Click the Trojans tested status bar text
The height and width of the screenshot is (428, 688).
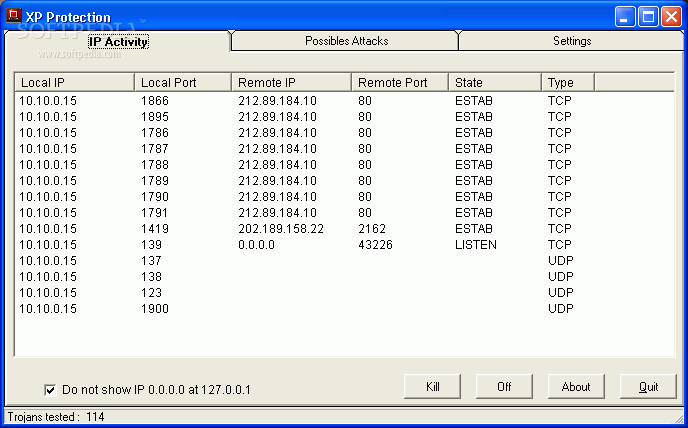[56, 417]
